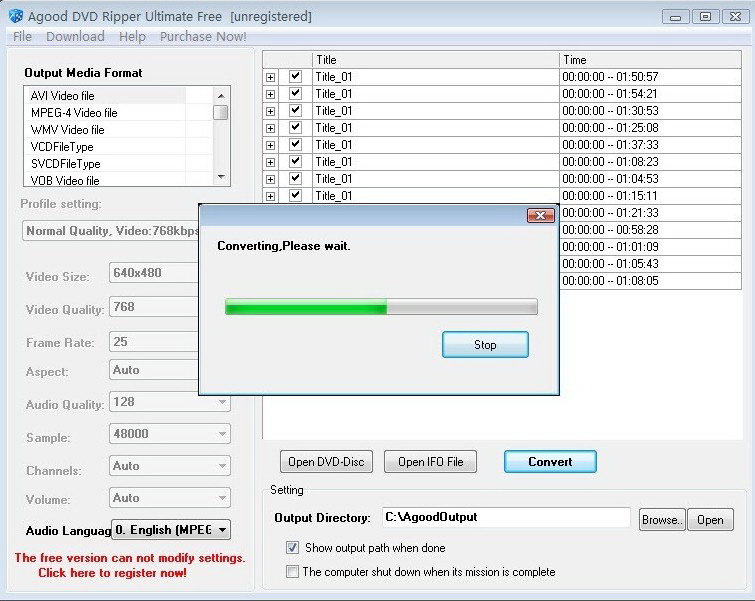The height and width of the screenshot is (601, 755).
Task: Click the Output Directory path field
Action: click(506, 517)
